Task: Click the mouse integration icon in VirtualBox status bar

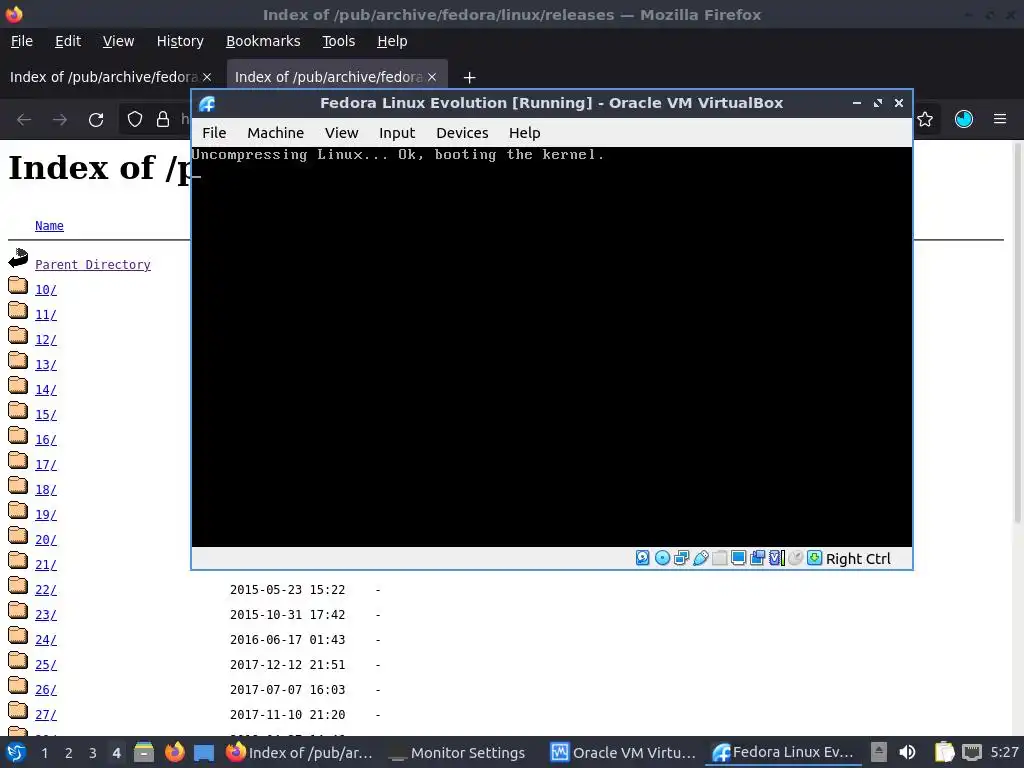Action: (x=795, y=558)
